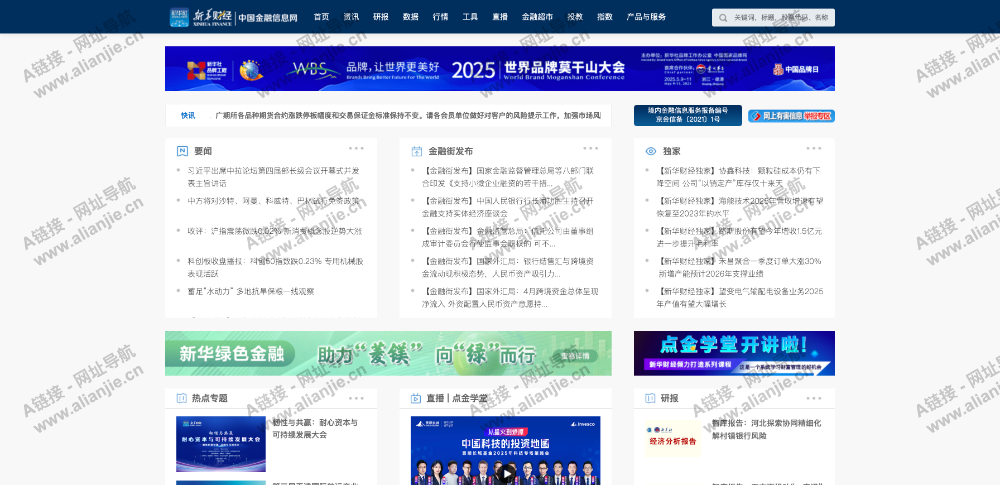Click the 直播 点金学堂 TV icon

click(x=416, y=398)
